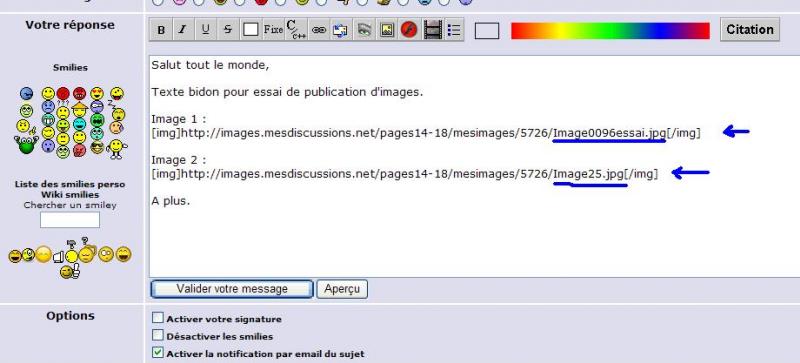Insert the red smiley baring teeth
The height and width of the screenshot is (363, 800).
coord(79,93)
